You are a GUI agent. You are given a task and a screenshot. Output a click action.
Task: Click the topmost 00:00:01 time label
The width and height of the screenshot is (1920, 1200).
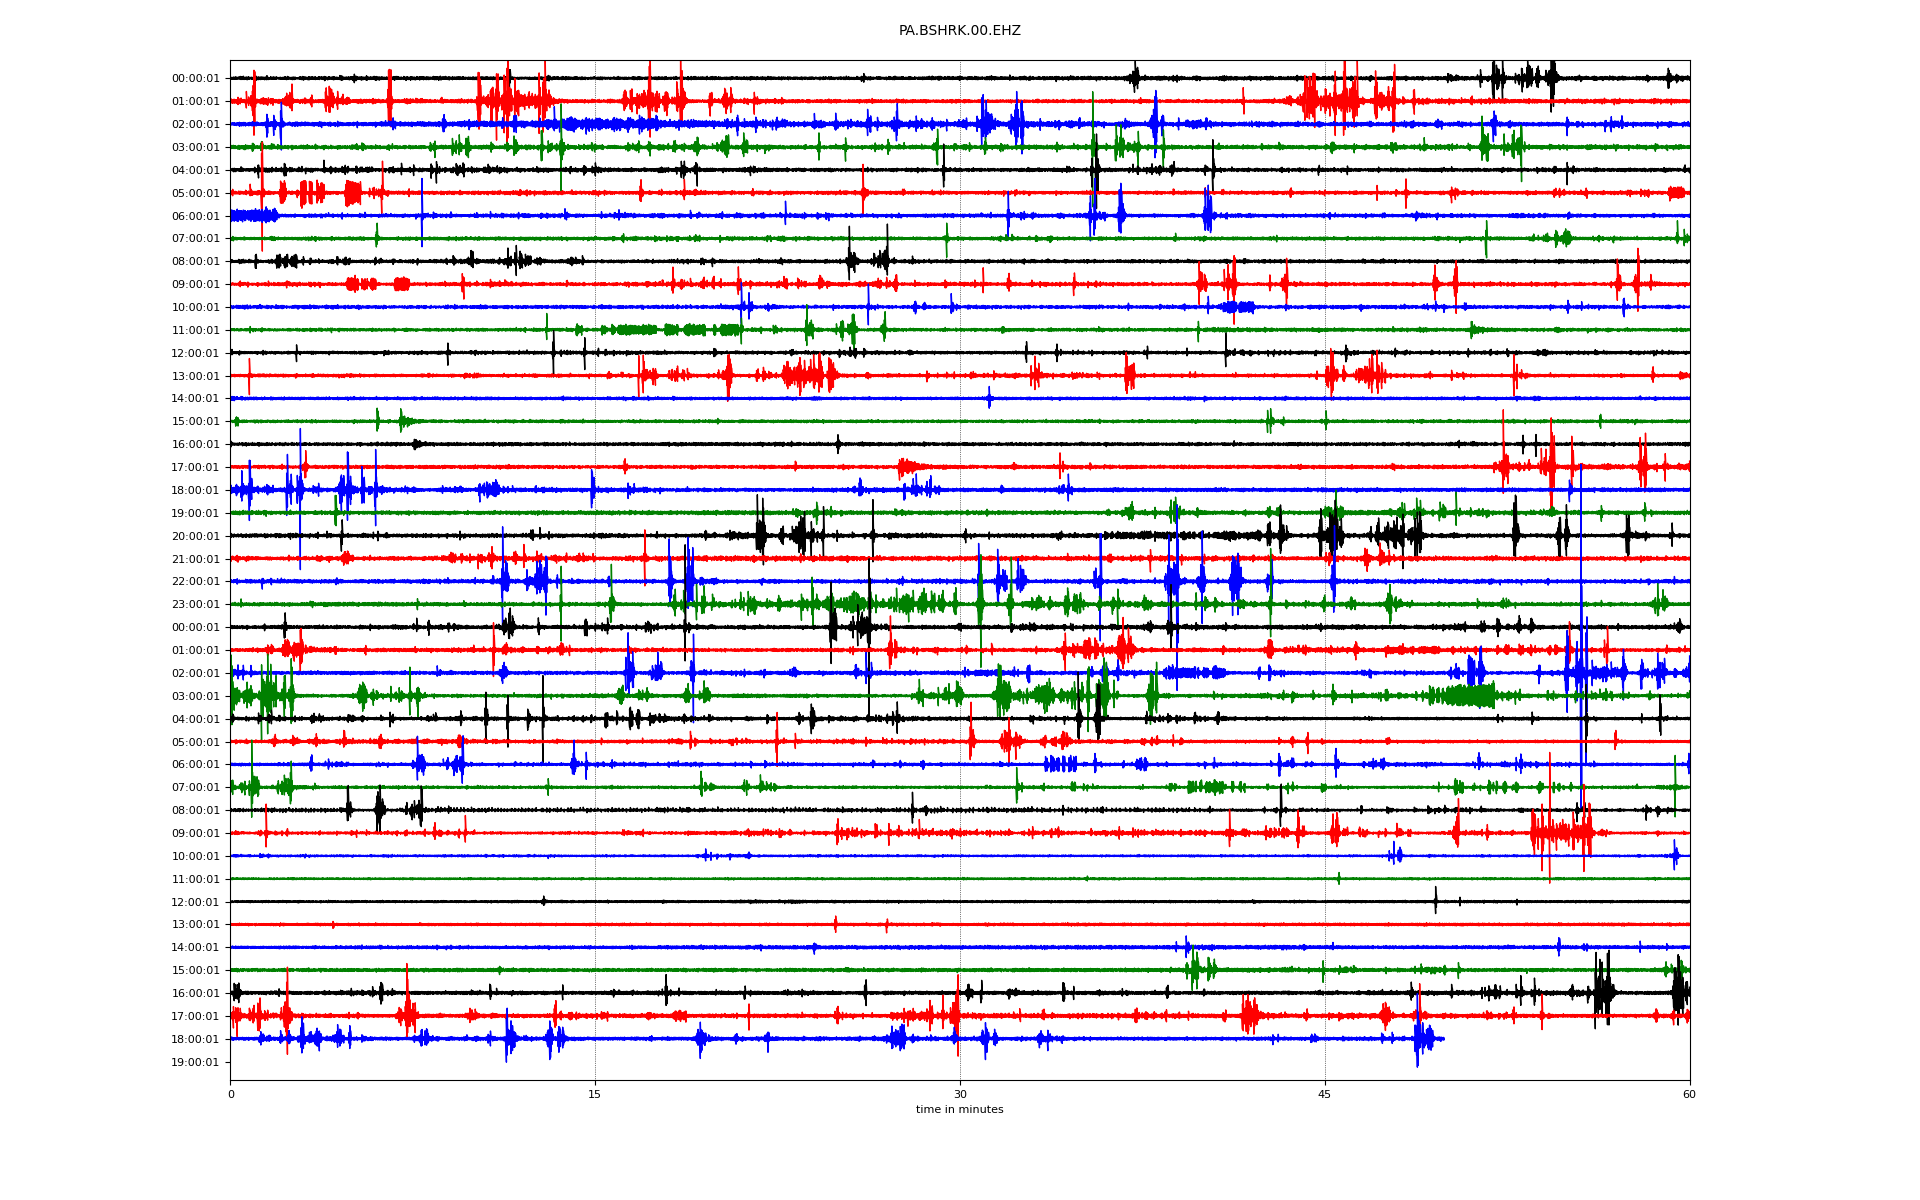pos(195,78)
